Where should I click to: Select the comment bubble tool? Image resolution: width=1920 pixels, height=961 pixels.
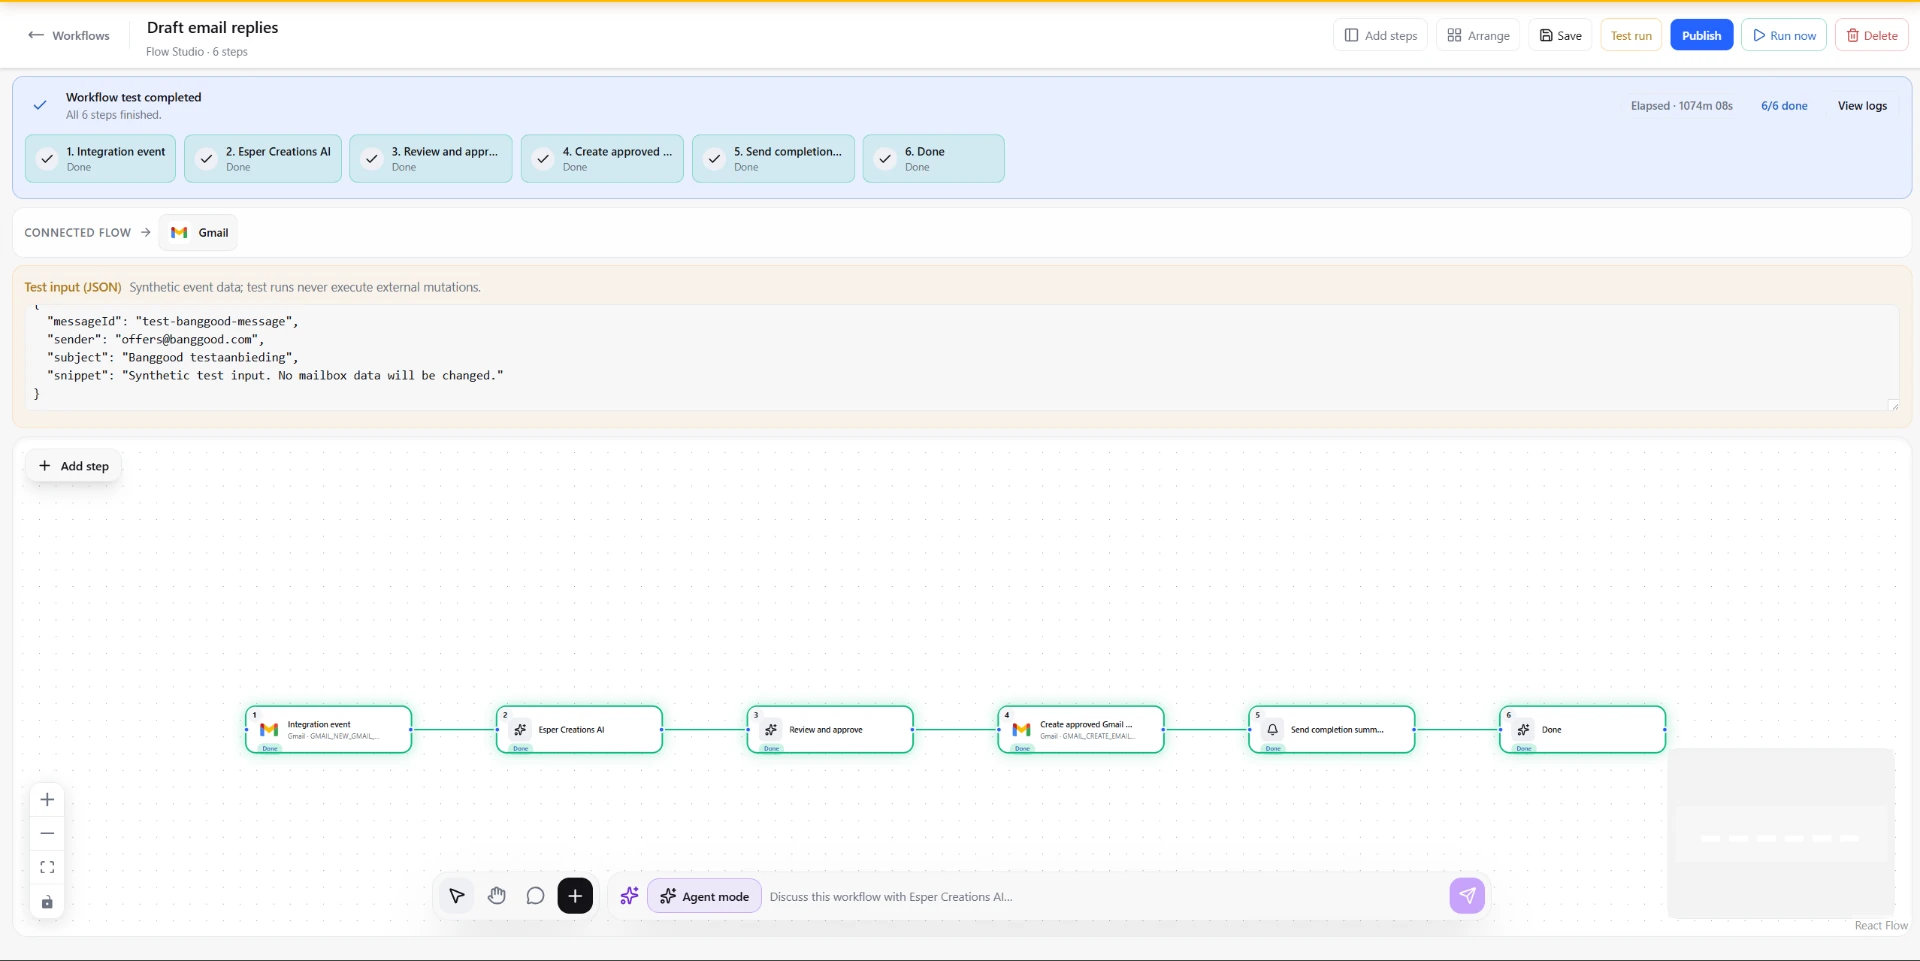tap(536, 896)
